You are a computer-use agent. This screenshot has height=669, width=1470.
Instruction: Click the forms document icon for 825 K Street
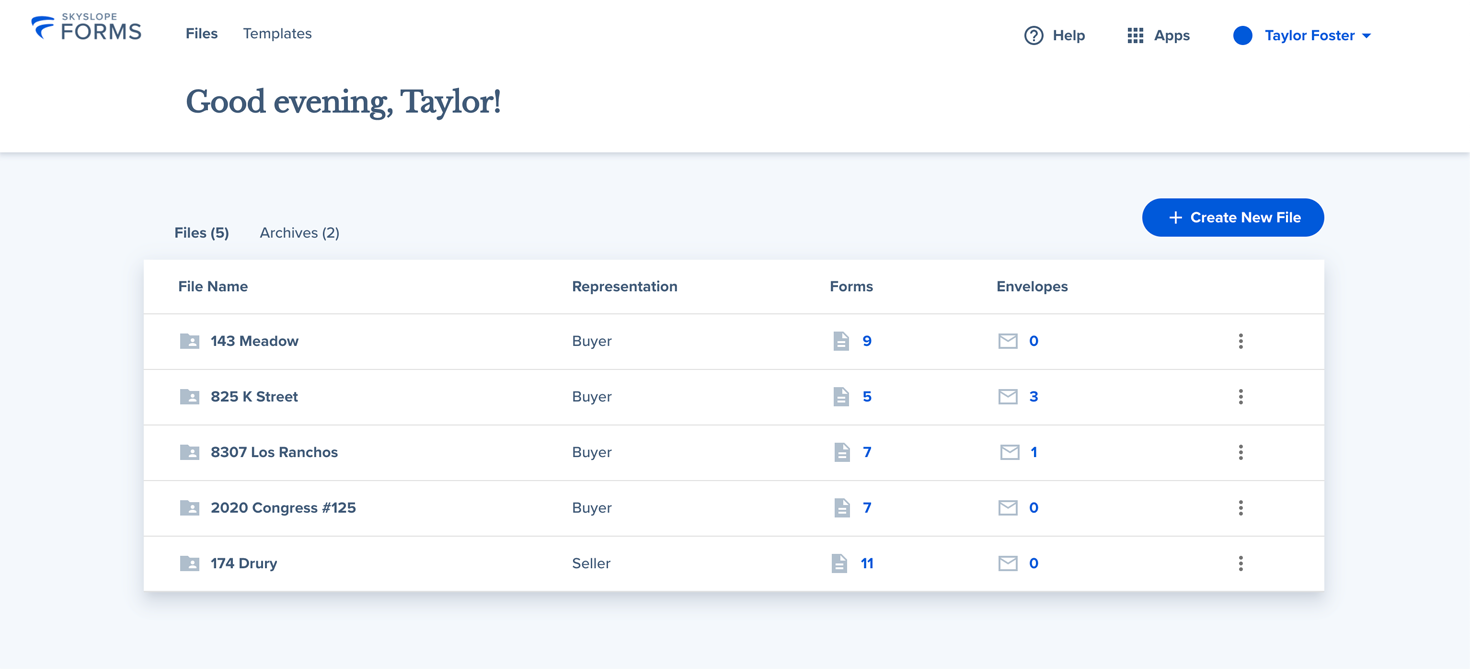tap(841, 397)
